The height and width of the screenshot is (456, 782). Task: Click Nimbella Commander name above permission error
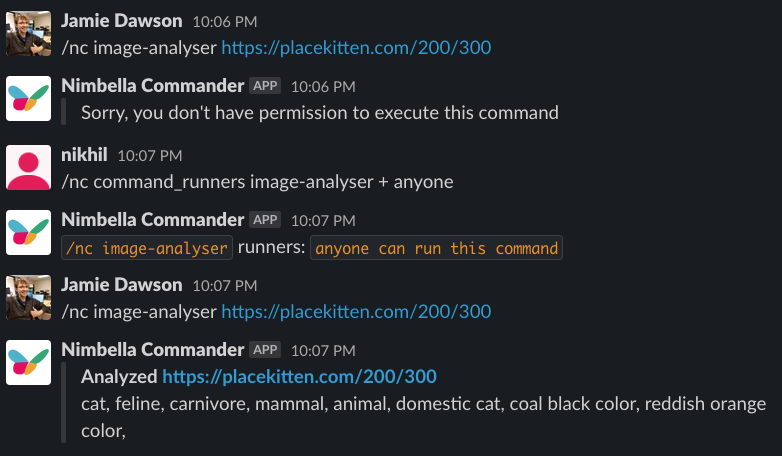tap(153, 85)
